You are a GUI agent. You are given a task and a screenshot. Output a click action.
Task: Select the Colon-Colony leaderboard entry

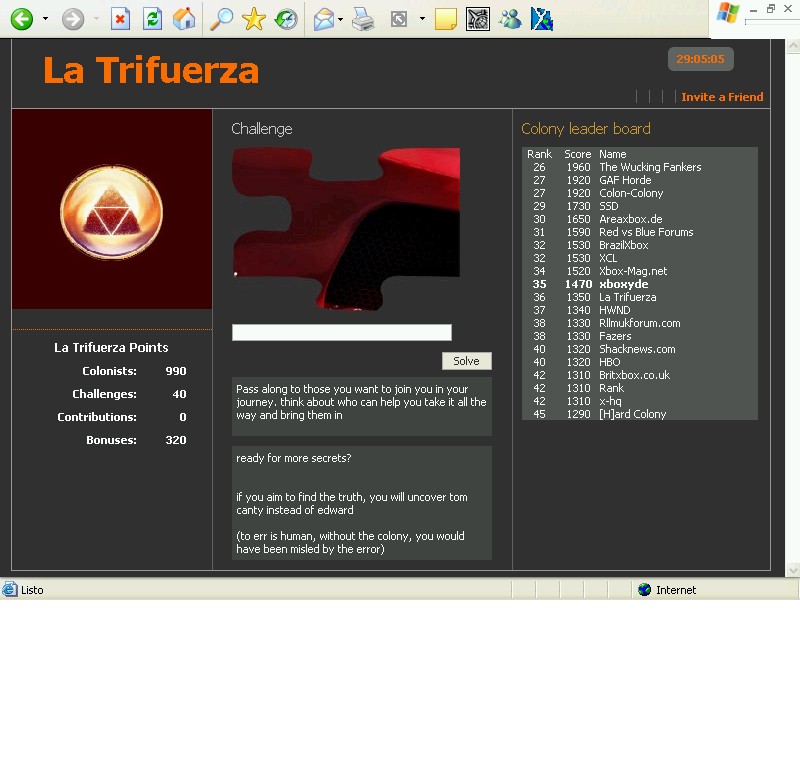point(640,193)
